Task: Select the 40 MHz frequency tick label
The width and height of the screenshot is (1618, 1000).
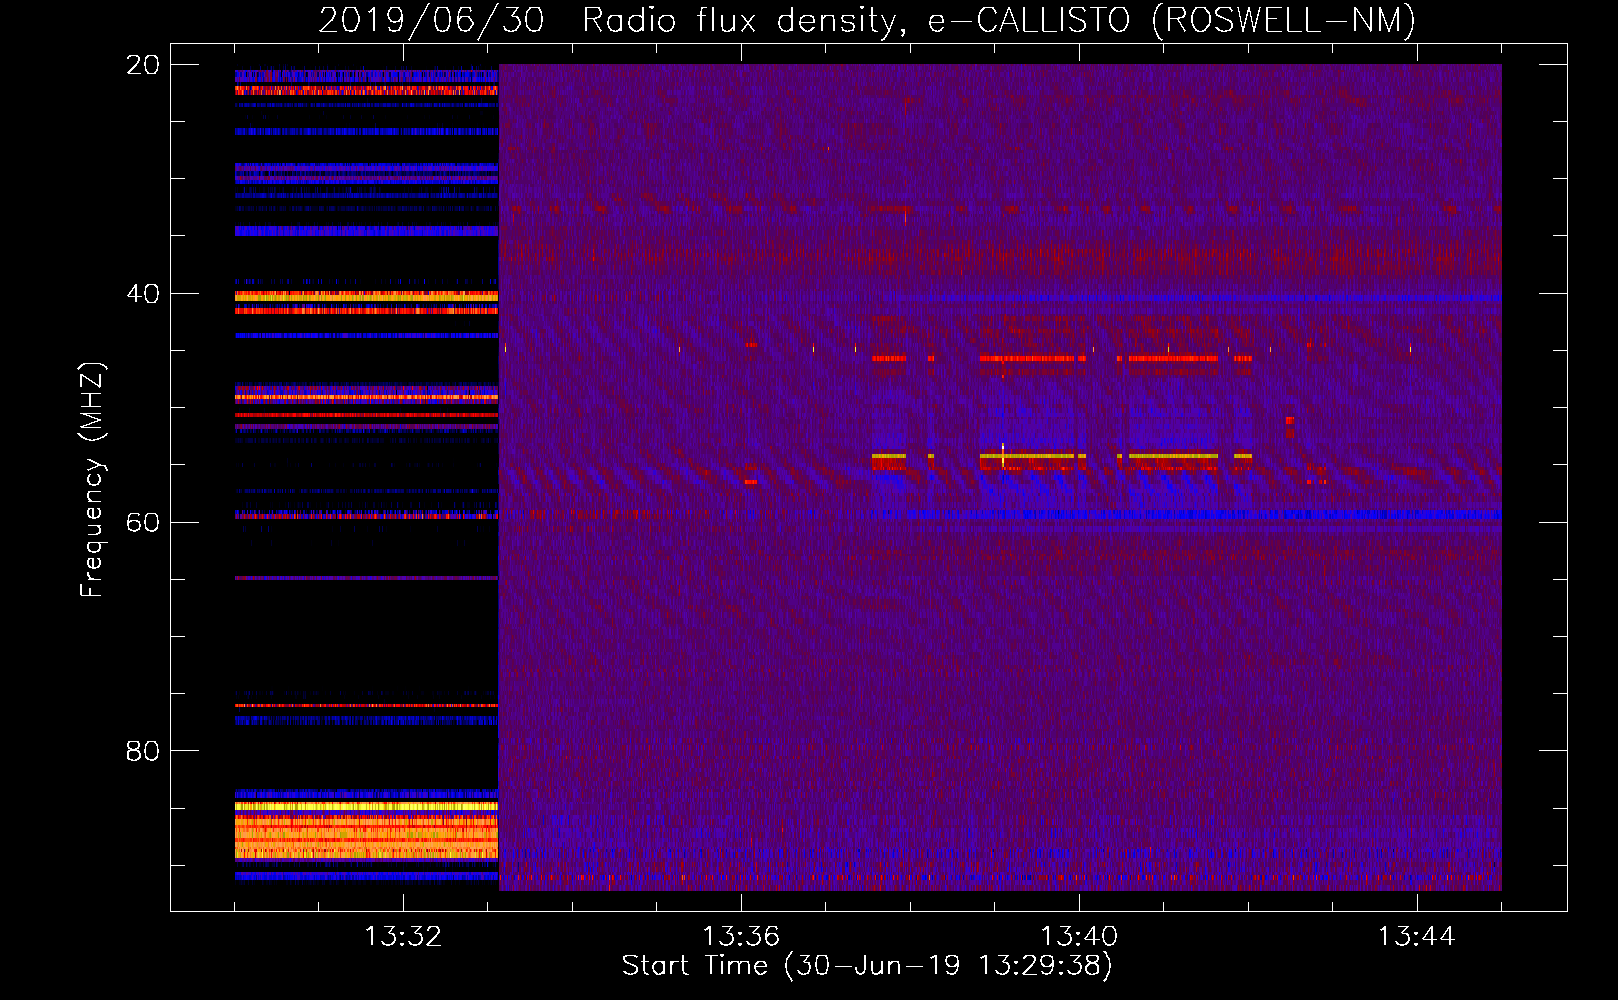Action: point(142,294)
